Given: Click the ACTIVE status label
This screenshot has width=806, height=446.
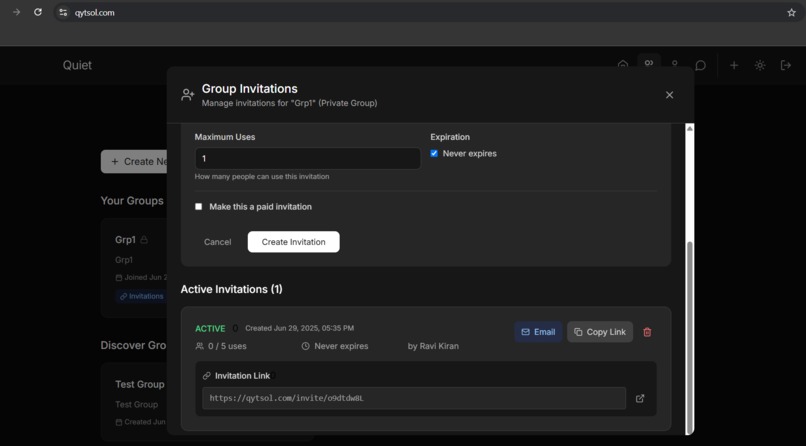Looking at the screenshot, I should [210, 328].
